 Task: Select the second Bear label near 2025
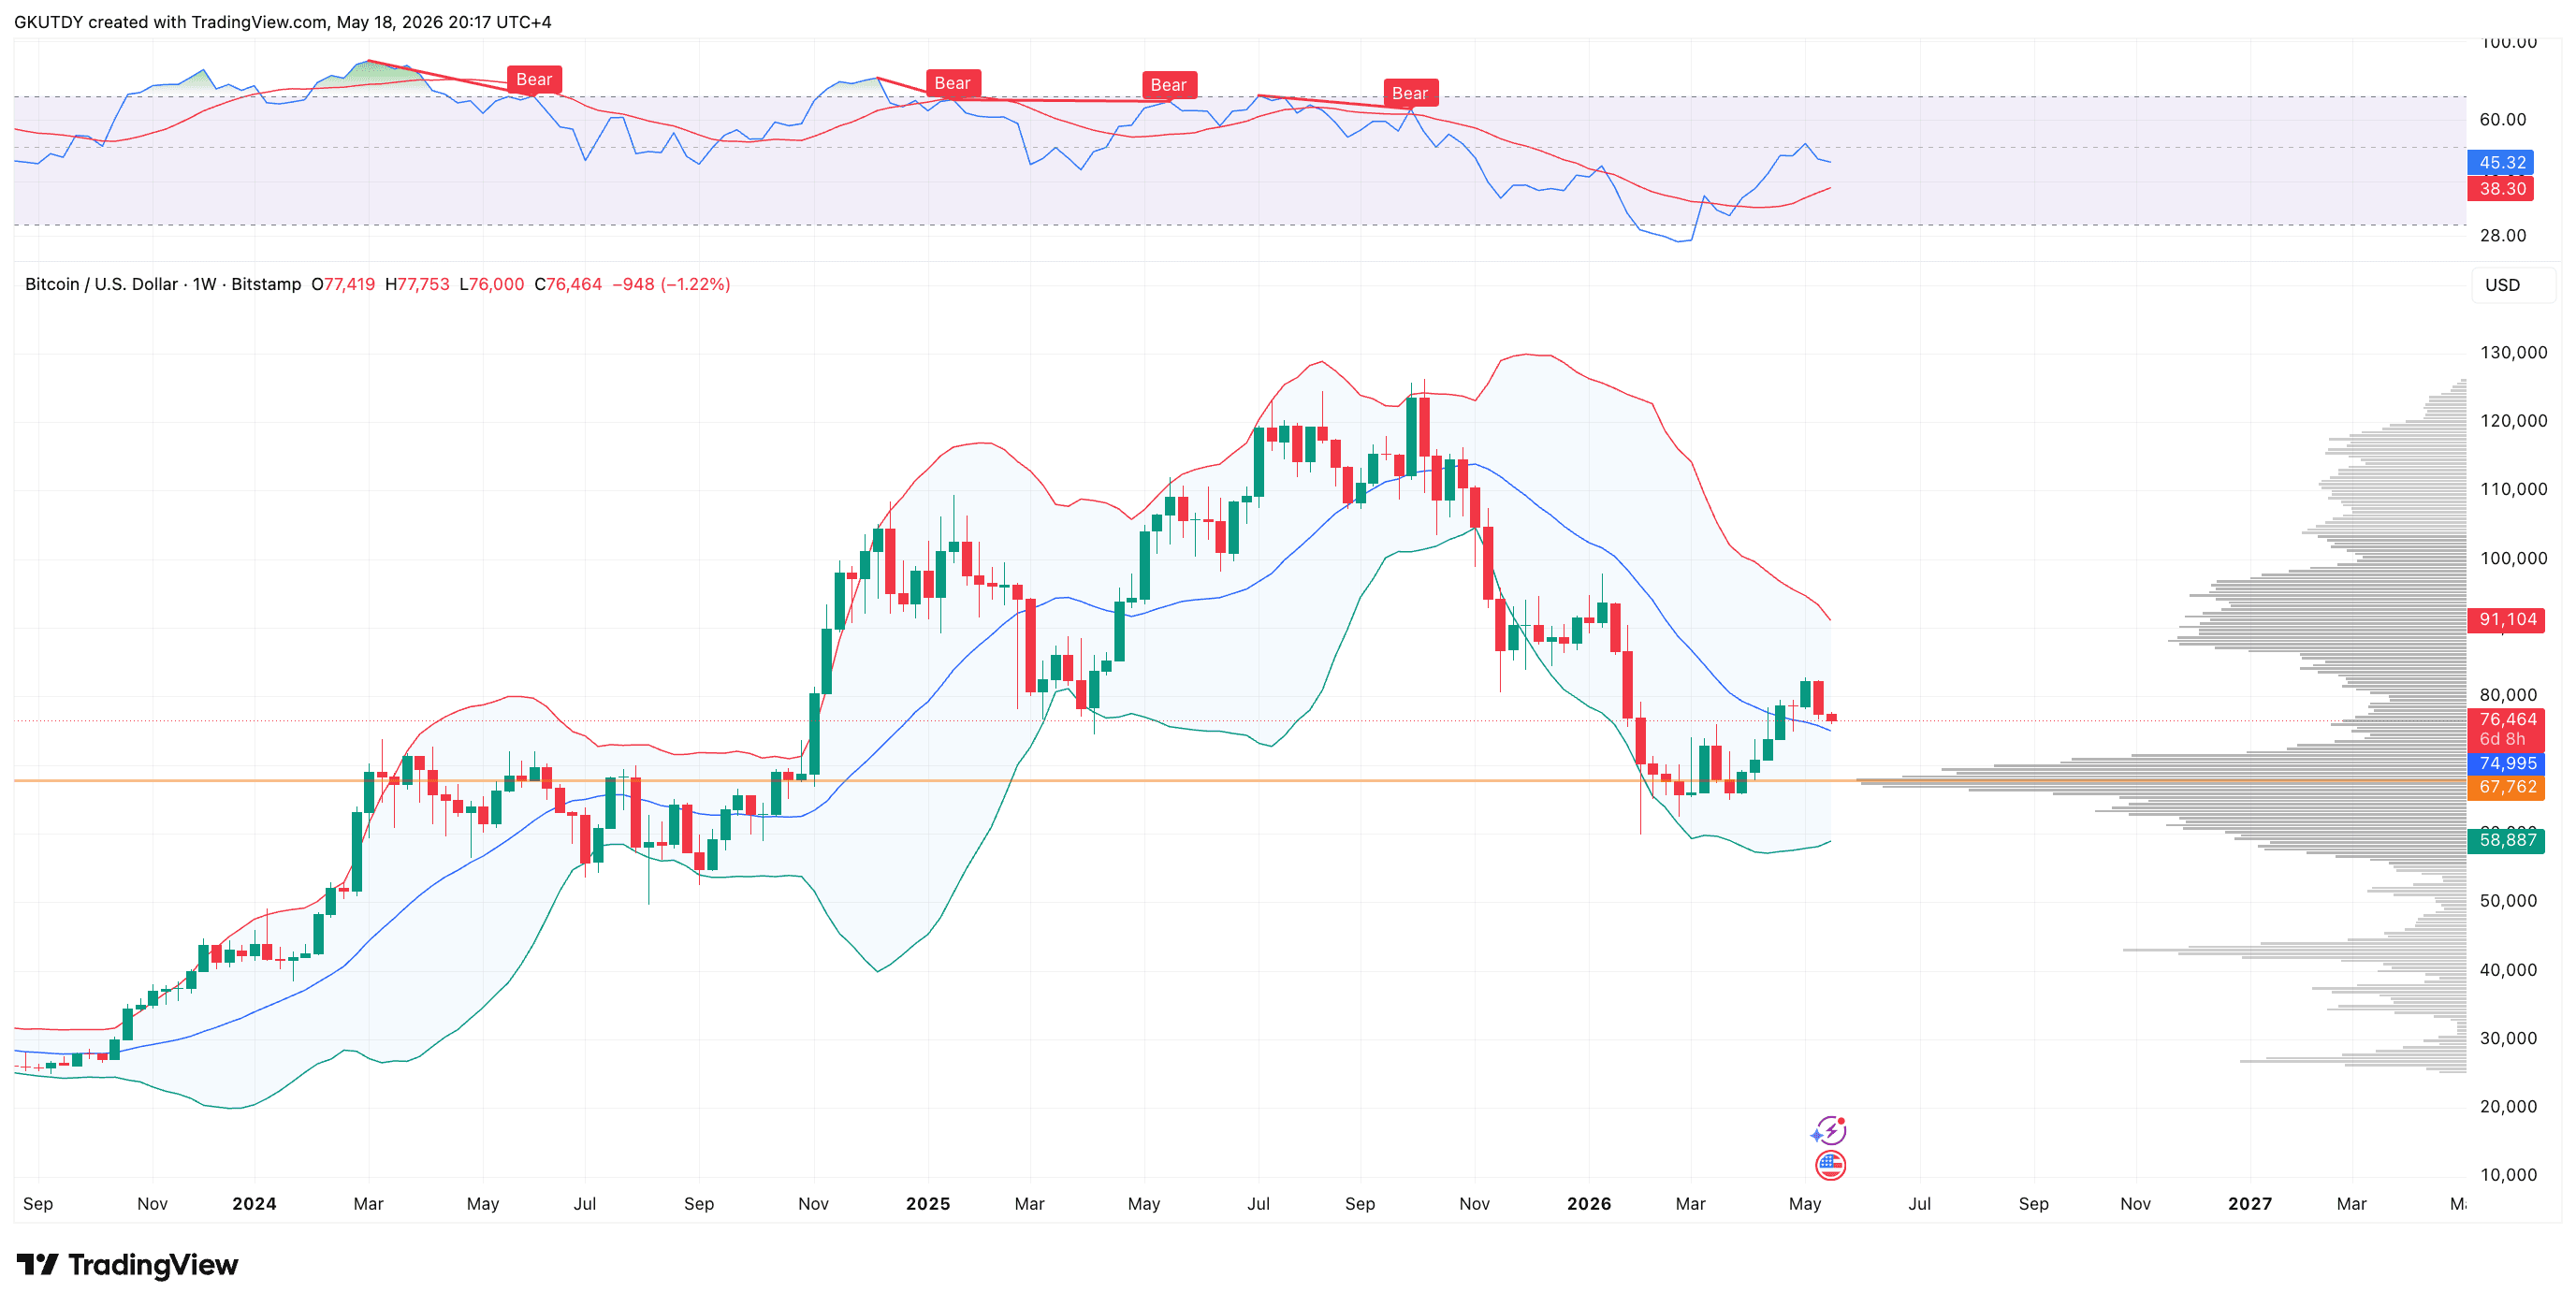tap(952, 83)
